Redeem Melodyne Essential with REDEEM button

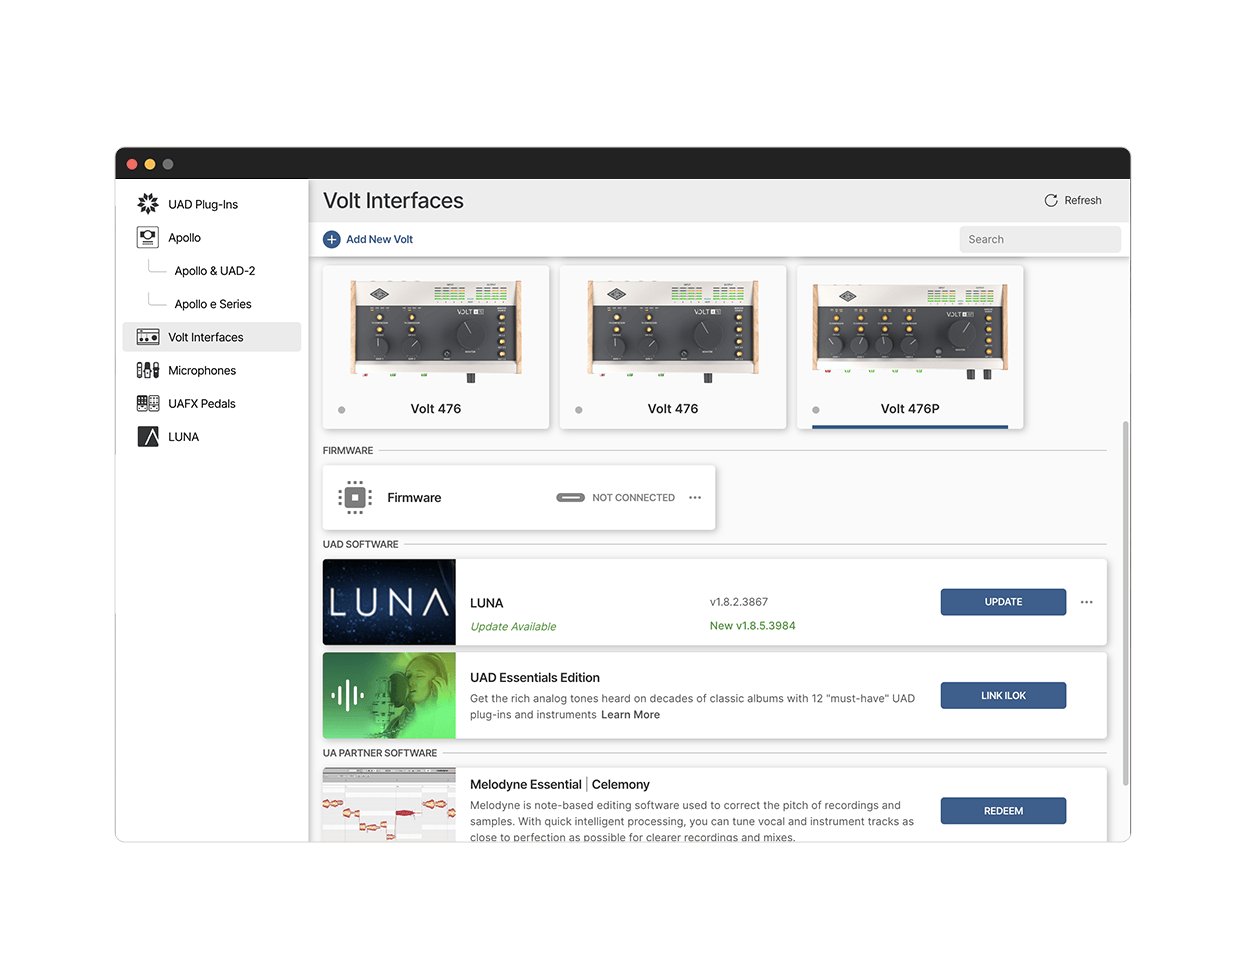click(x=1003, y=811)
